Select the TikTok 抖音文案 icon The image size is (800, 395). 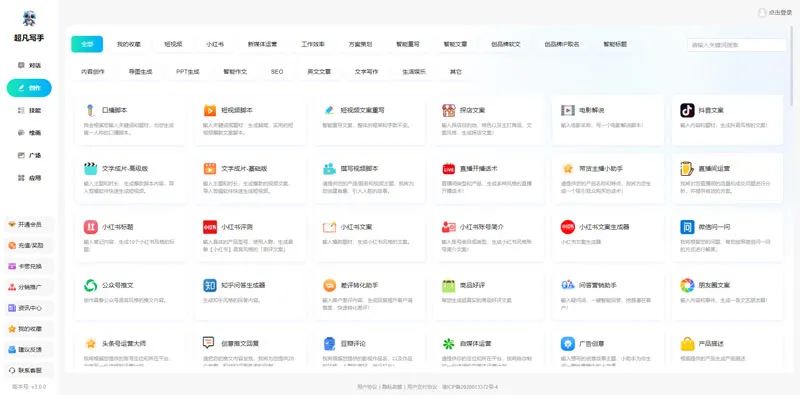pyautogui.click(x=687, y=110)
